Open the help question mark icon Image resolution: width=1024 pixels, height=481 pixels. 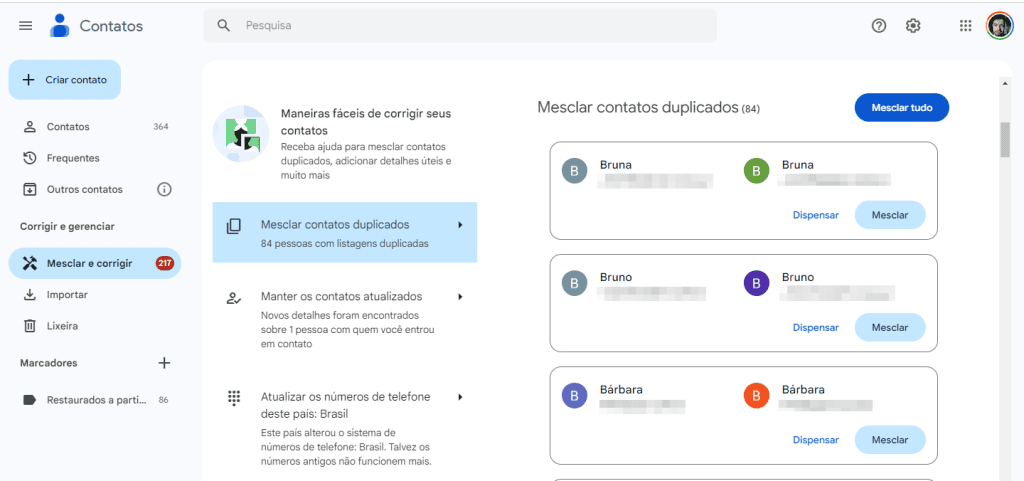pyautogui.click(x=879, y=26)
